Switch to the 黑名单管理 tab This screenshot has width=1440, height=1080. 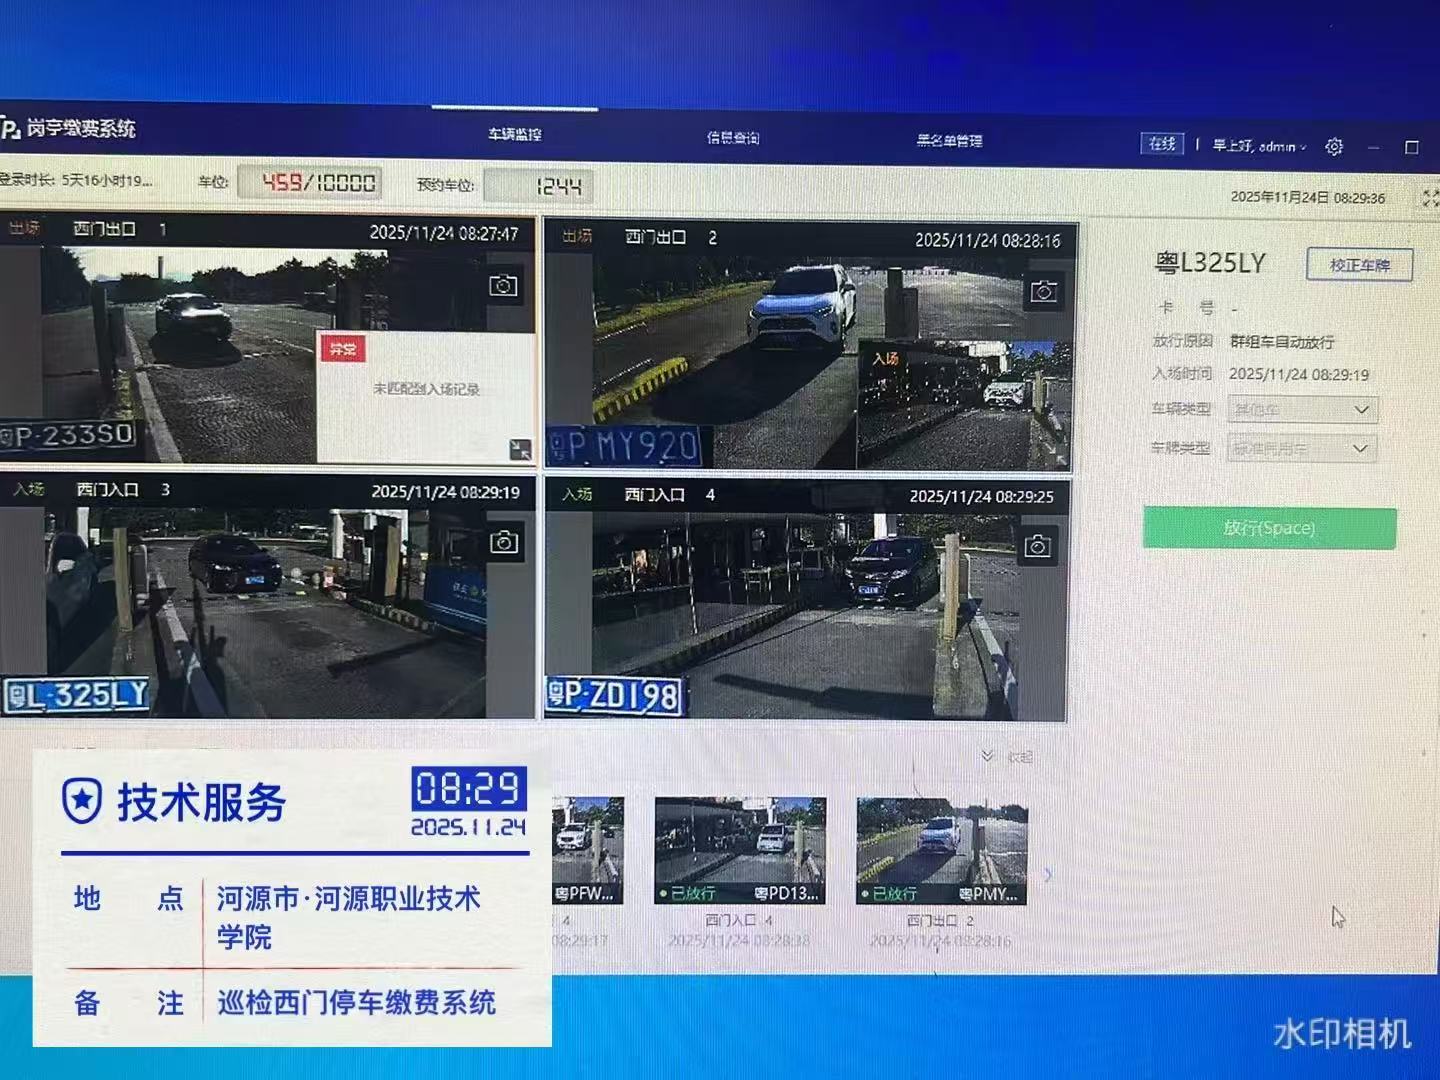[949, 141]
